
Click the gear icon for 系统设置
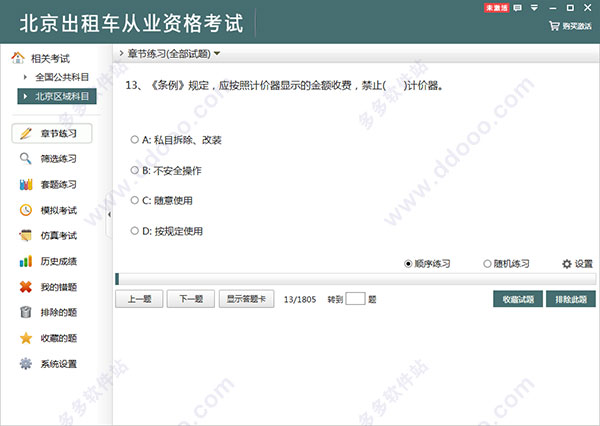26,364
